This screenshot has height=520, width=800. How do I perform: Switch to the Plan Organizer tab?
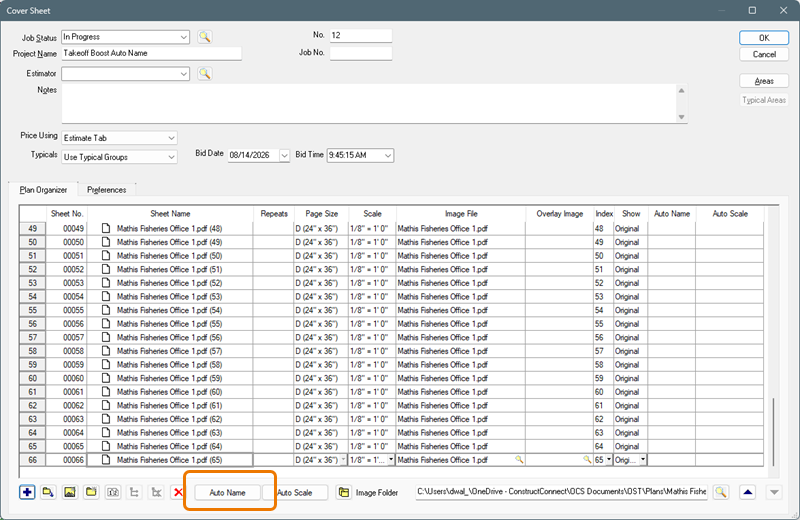pyautogui.click(x=43, y=190)
